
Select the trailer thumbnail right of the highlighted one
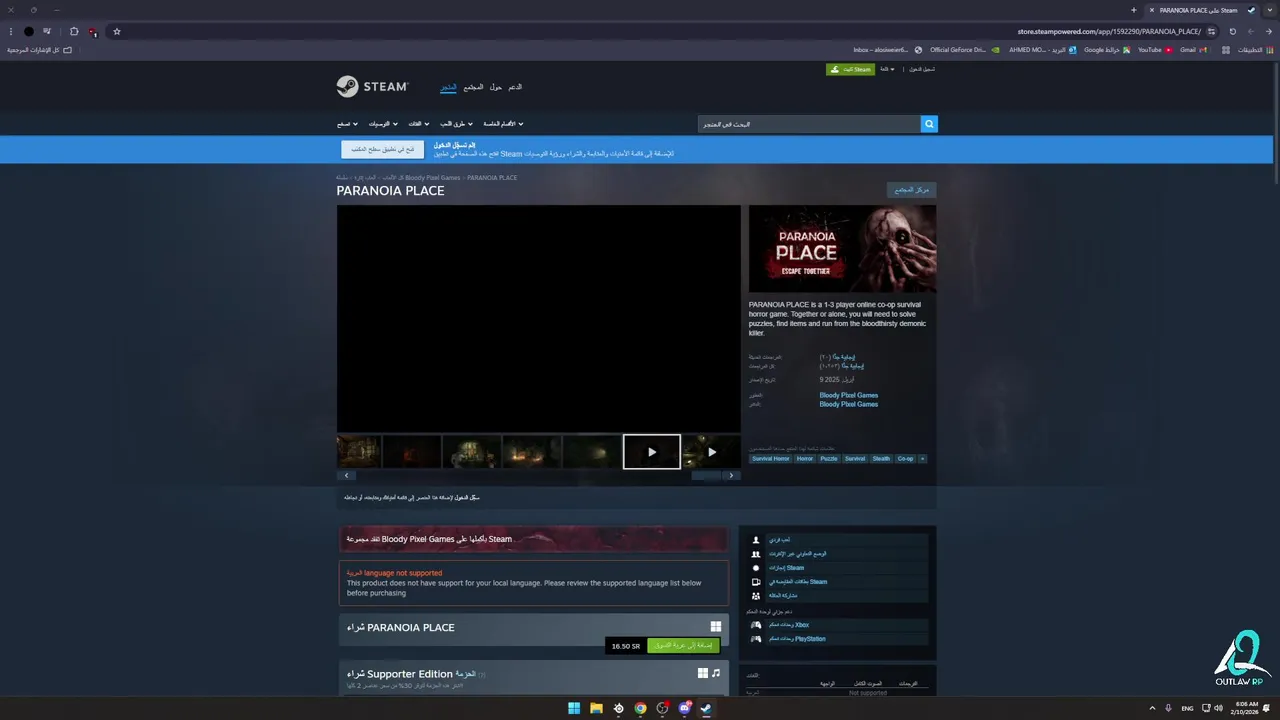point(712,452)
